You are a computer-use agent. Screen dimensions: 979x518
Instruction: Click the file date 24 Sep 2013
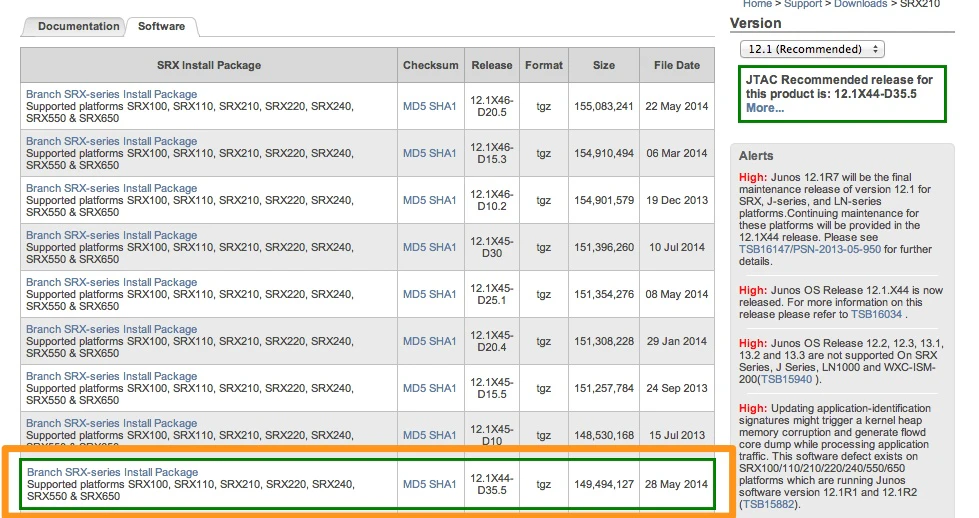click(x=677, y=388)
